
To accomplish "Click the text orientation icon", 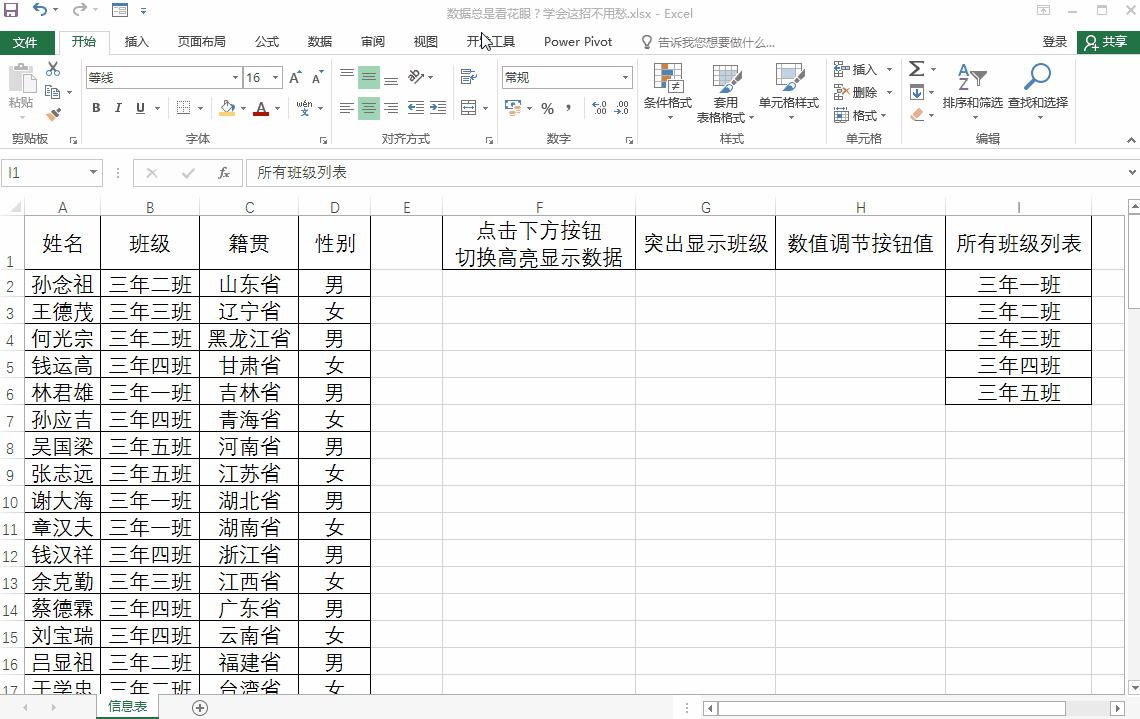I will click(417, 76).
